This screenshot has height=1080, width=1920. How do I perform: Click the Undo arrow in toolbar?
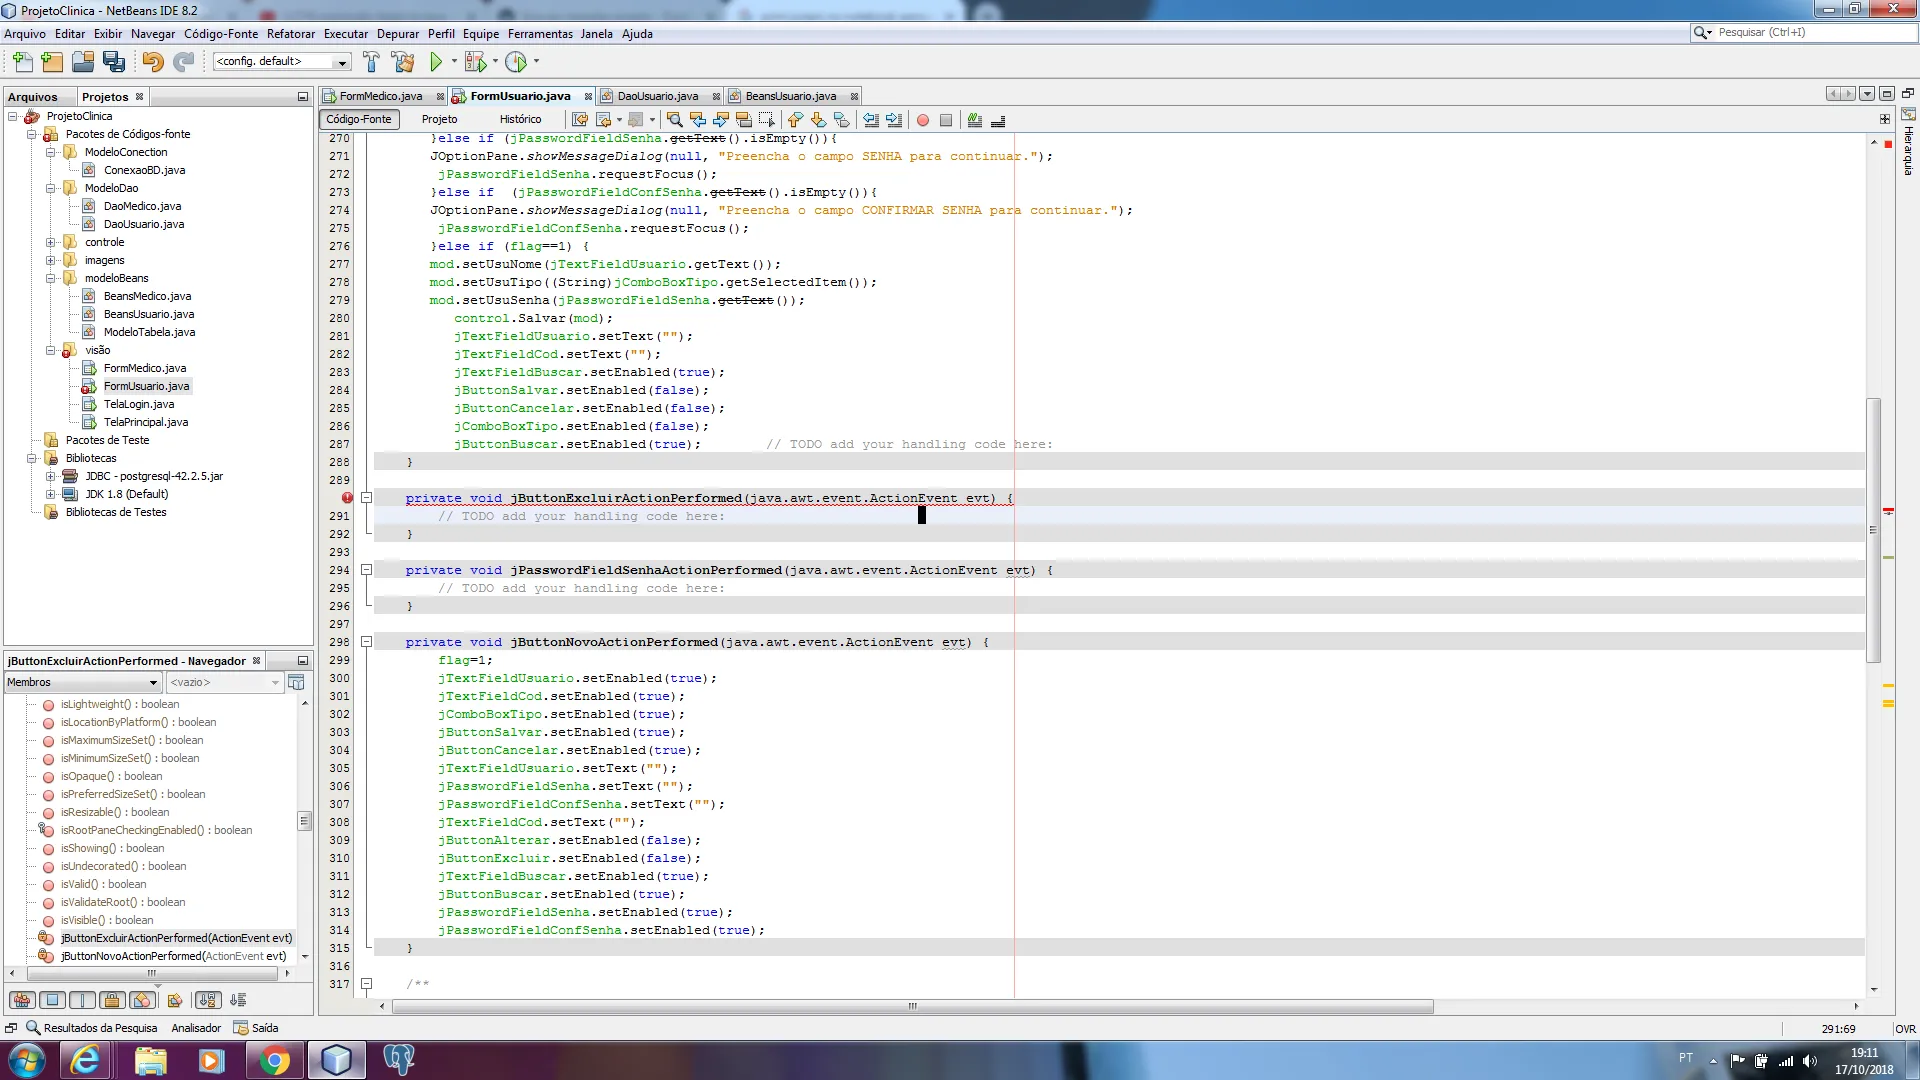[x=152, y=62]
